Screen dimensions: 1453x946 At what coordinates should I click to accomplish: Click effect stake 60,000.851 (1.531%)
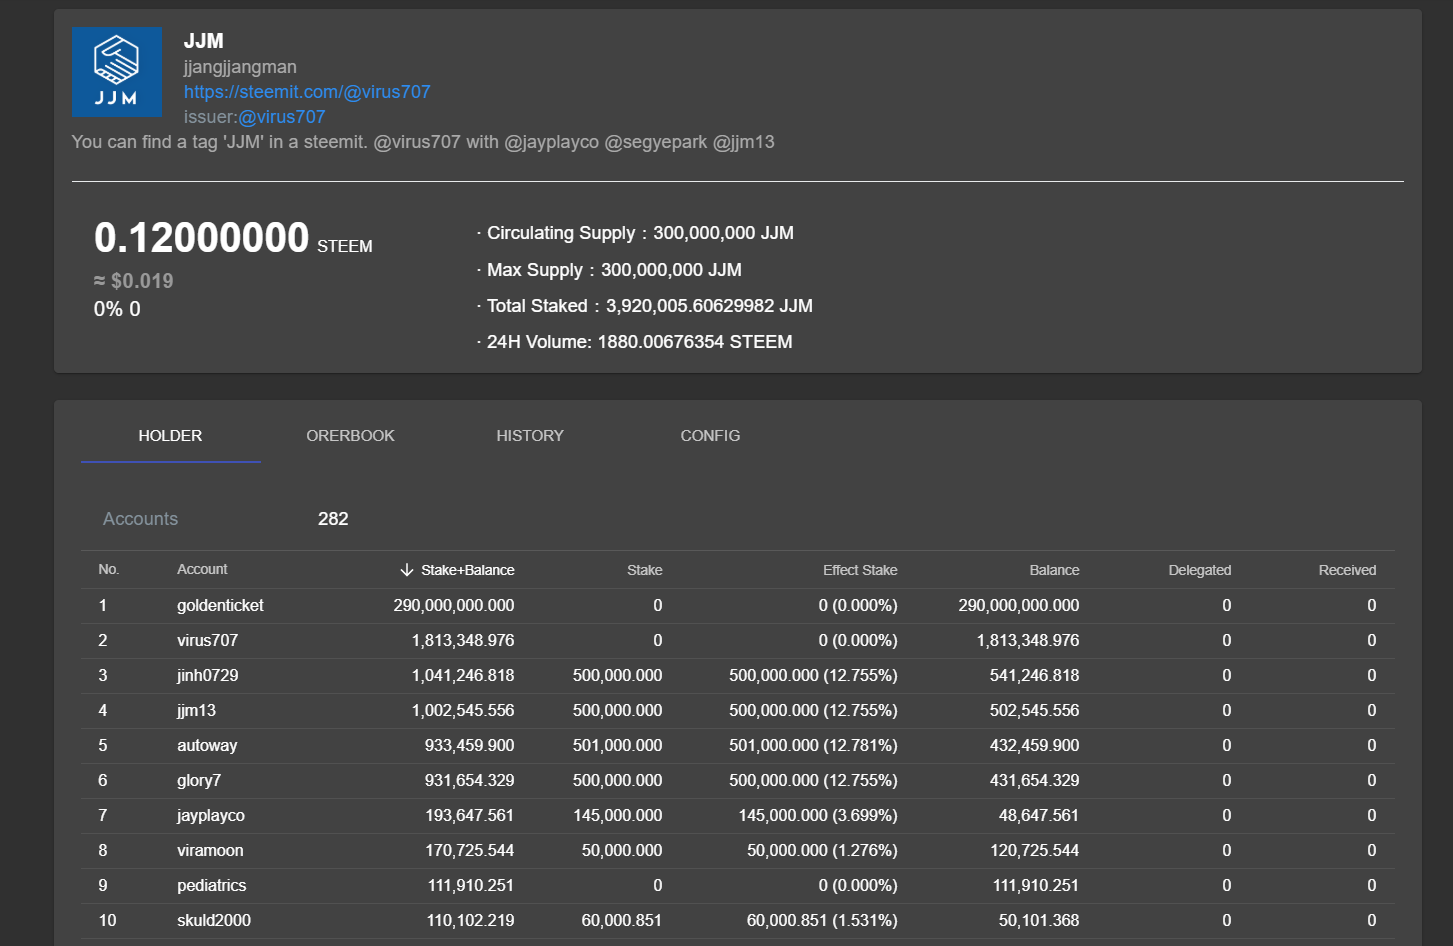(822, 921)
